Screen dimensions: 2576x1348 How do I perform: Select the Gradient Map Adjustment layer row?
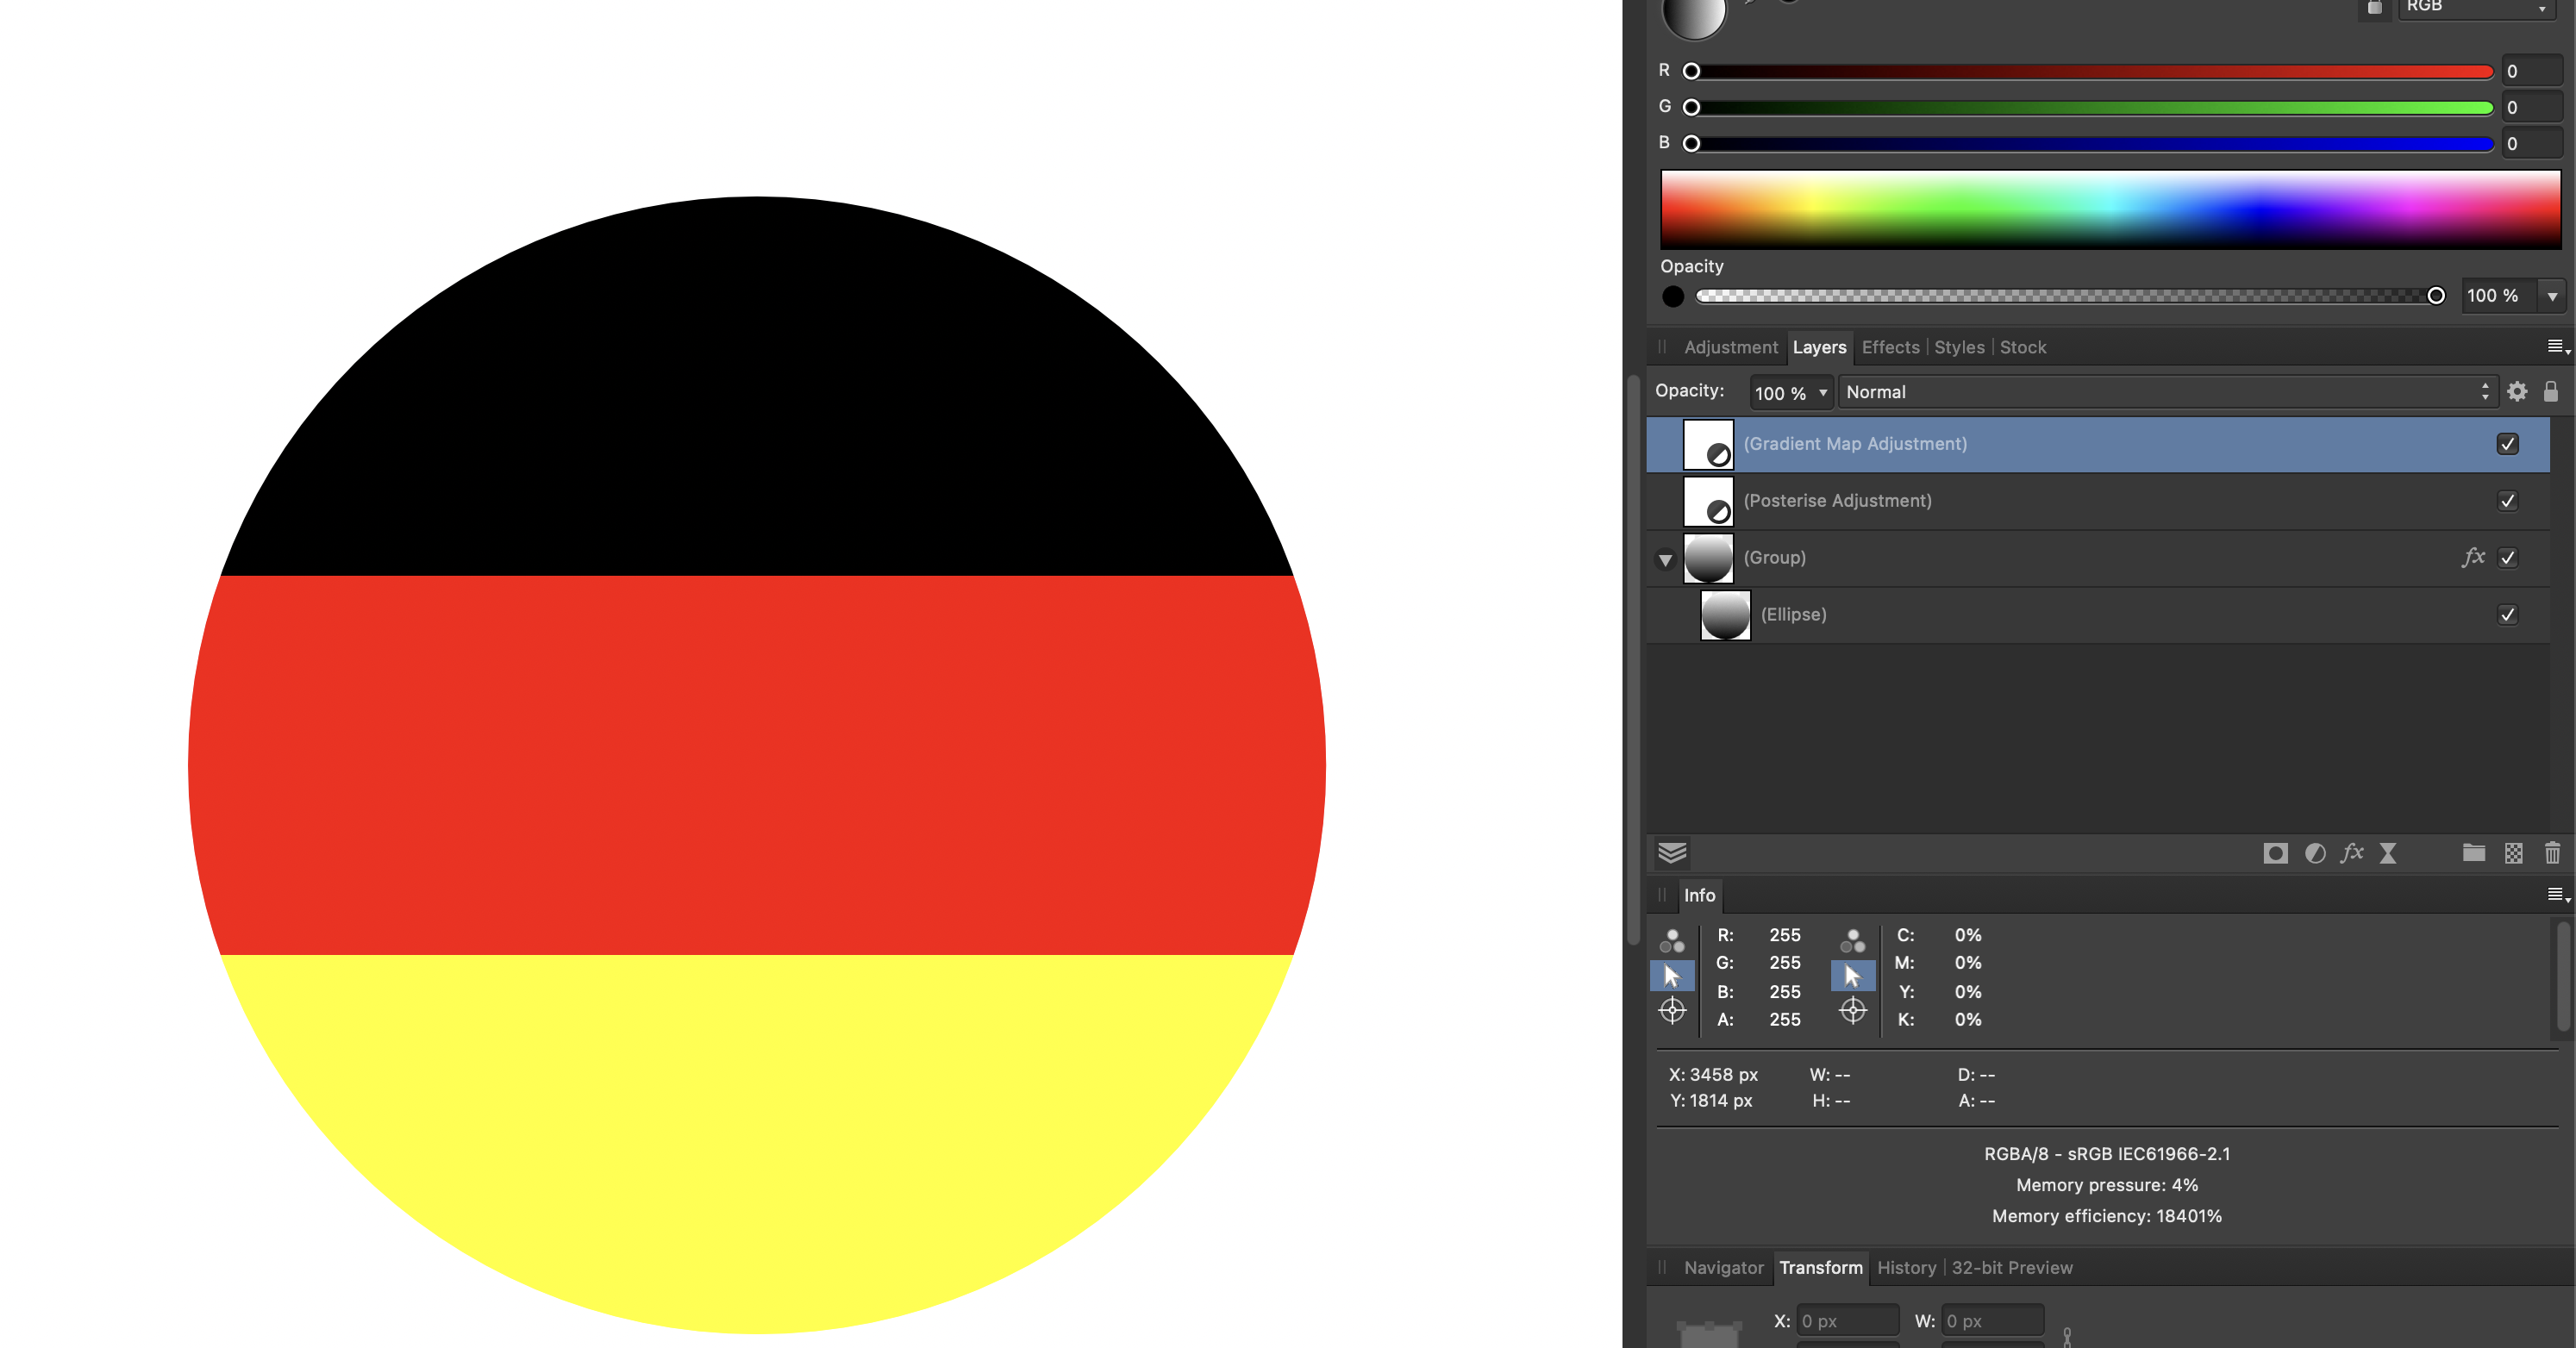2098,444
